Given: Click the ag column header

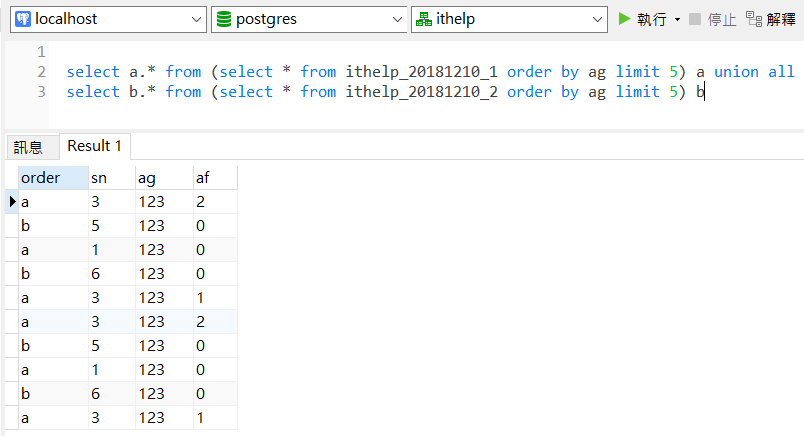Looking at the screenshot, I should [164, 178].
